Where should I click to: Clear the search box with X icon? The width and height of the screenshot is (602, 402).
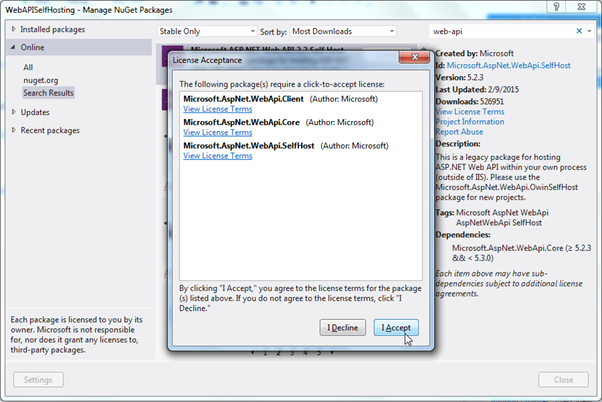579,31
